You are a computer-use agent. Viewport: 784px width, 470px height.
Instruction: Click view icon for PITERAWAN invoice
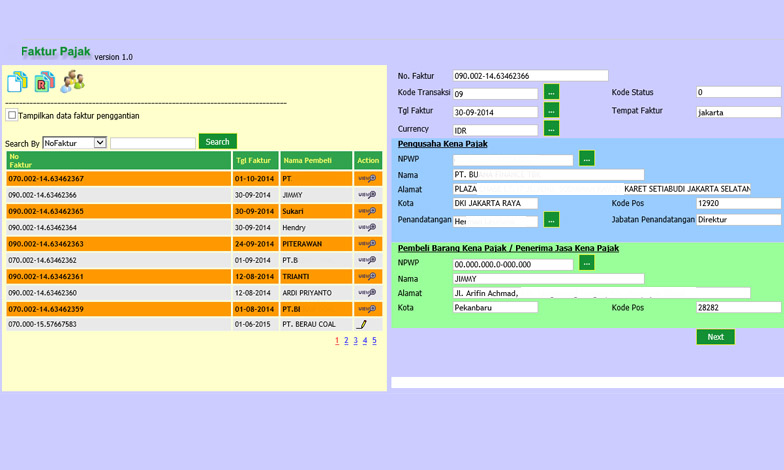(367, 244)
